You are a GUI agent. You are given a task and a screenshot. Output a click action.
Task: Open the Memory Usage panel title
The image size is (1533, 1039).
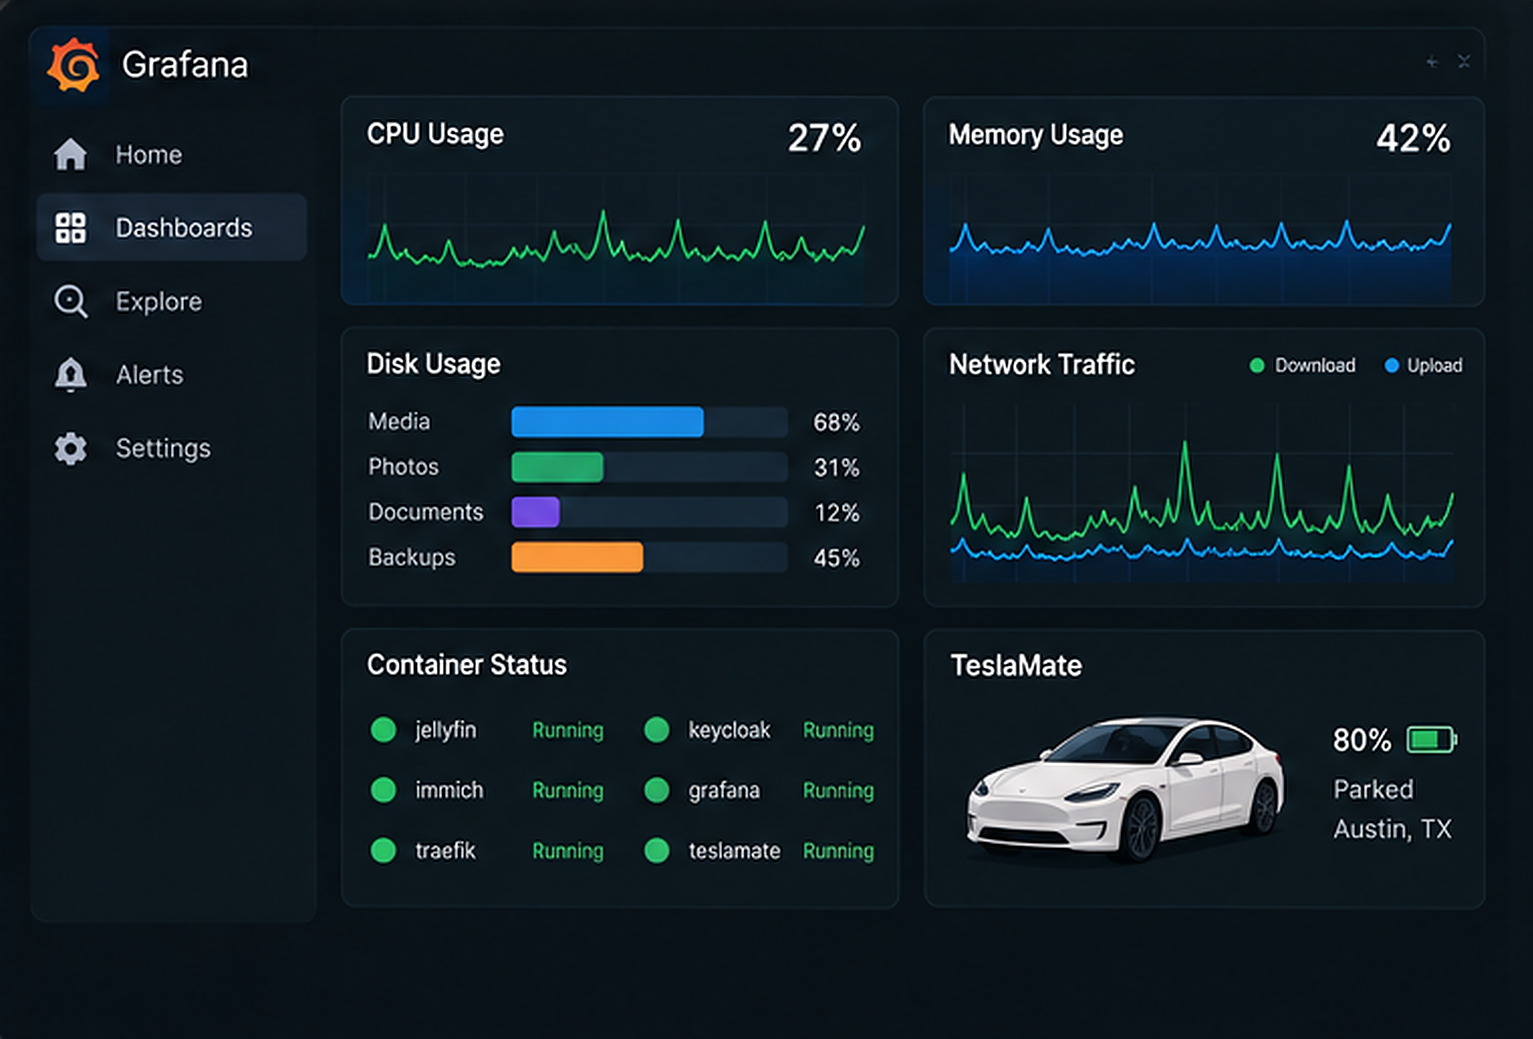[x=1036, y=135]
